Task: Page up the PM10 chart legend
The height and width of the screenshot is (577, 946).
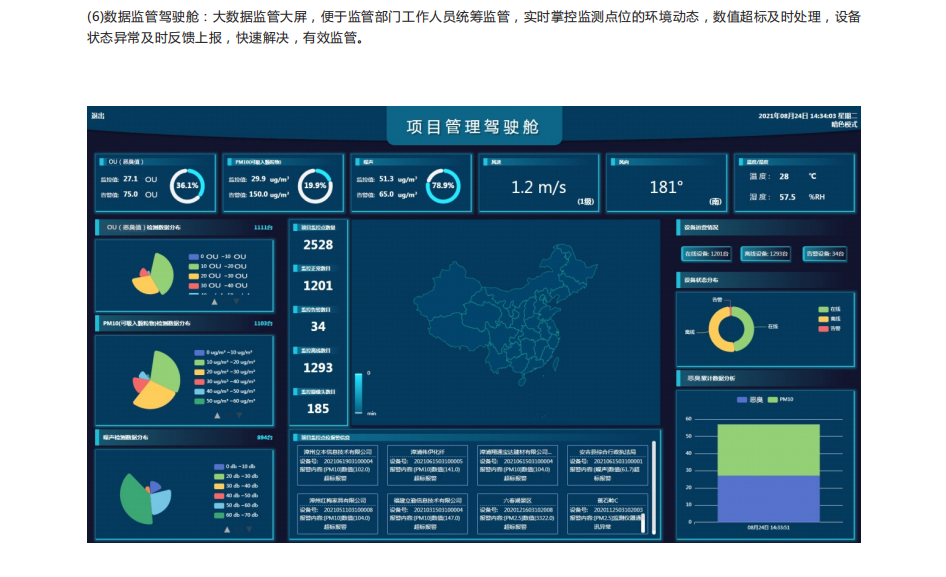Action: [217, 415]
